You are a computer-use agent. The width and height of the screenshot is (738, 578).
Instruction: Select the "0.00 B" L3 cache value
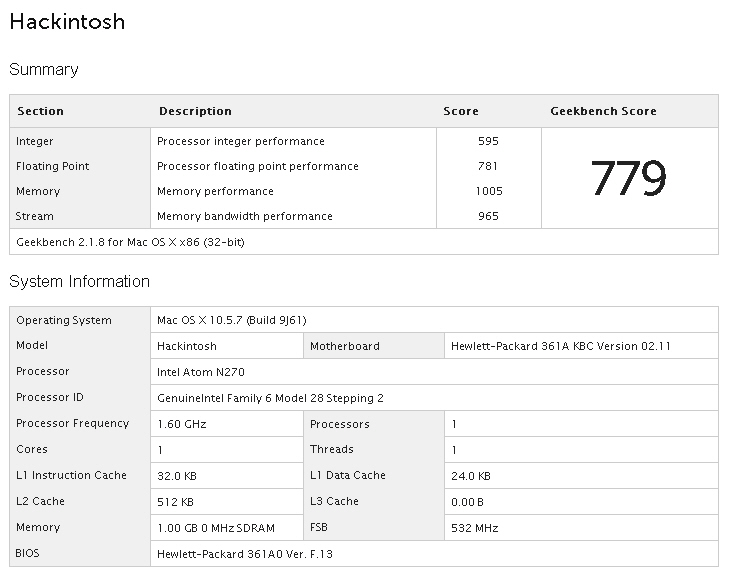(x=467, y=502)
